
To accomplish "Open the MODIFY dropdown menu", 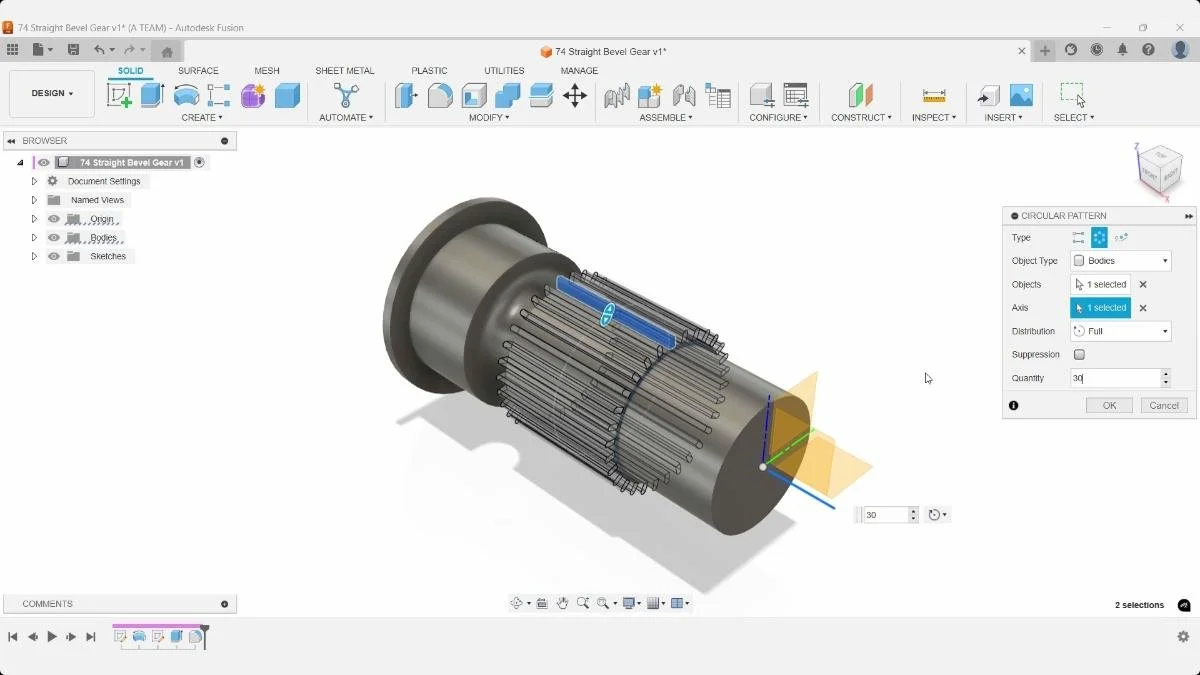I will click(x=489, y=118).
